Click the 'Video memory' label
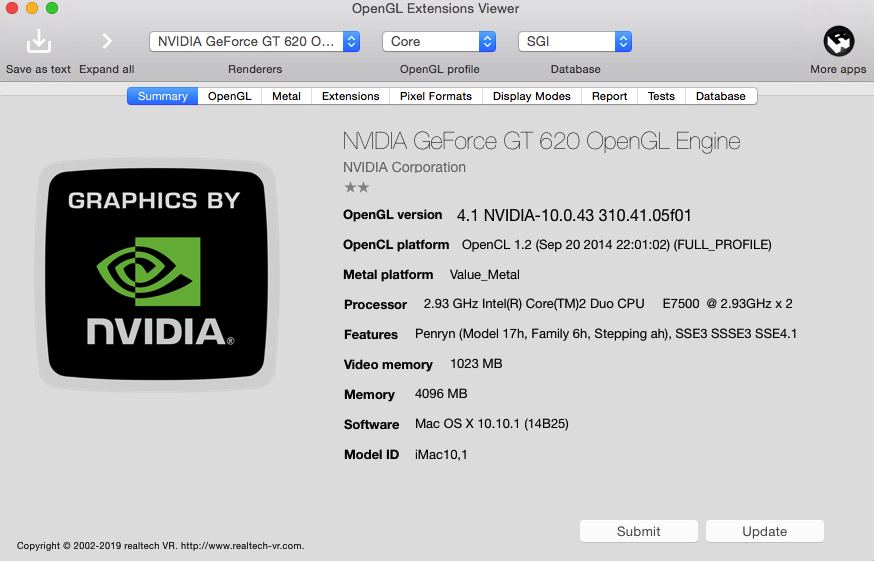Image resolution: width=874 pixels, height=561 pixels. (388, 365)
